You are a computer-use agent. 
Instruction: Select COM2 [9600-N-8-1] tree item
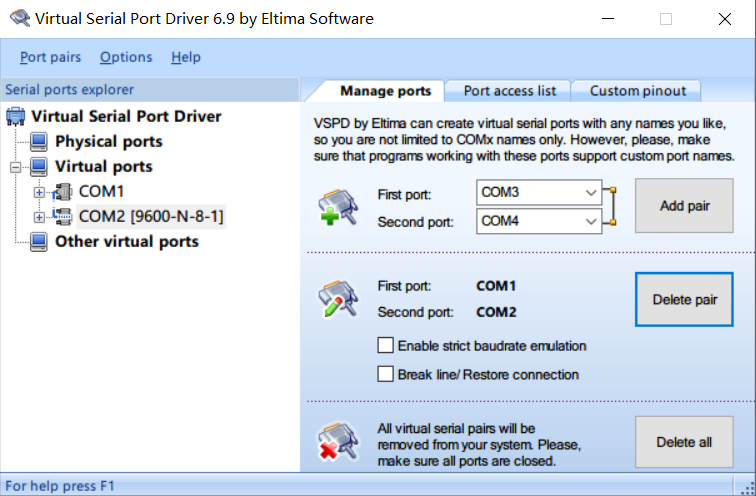click(x=151, y=216)
